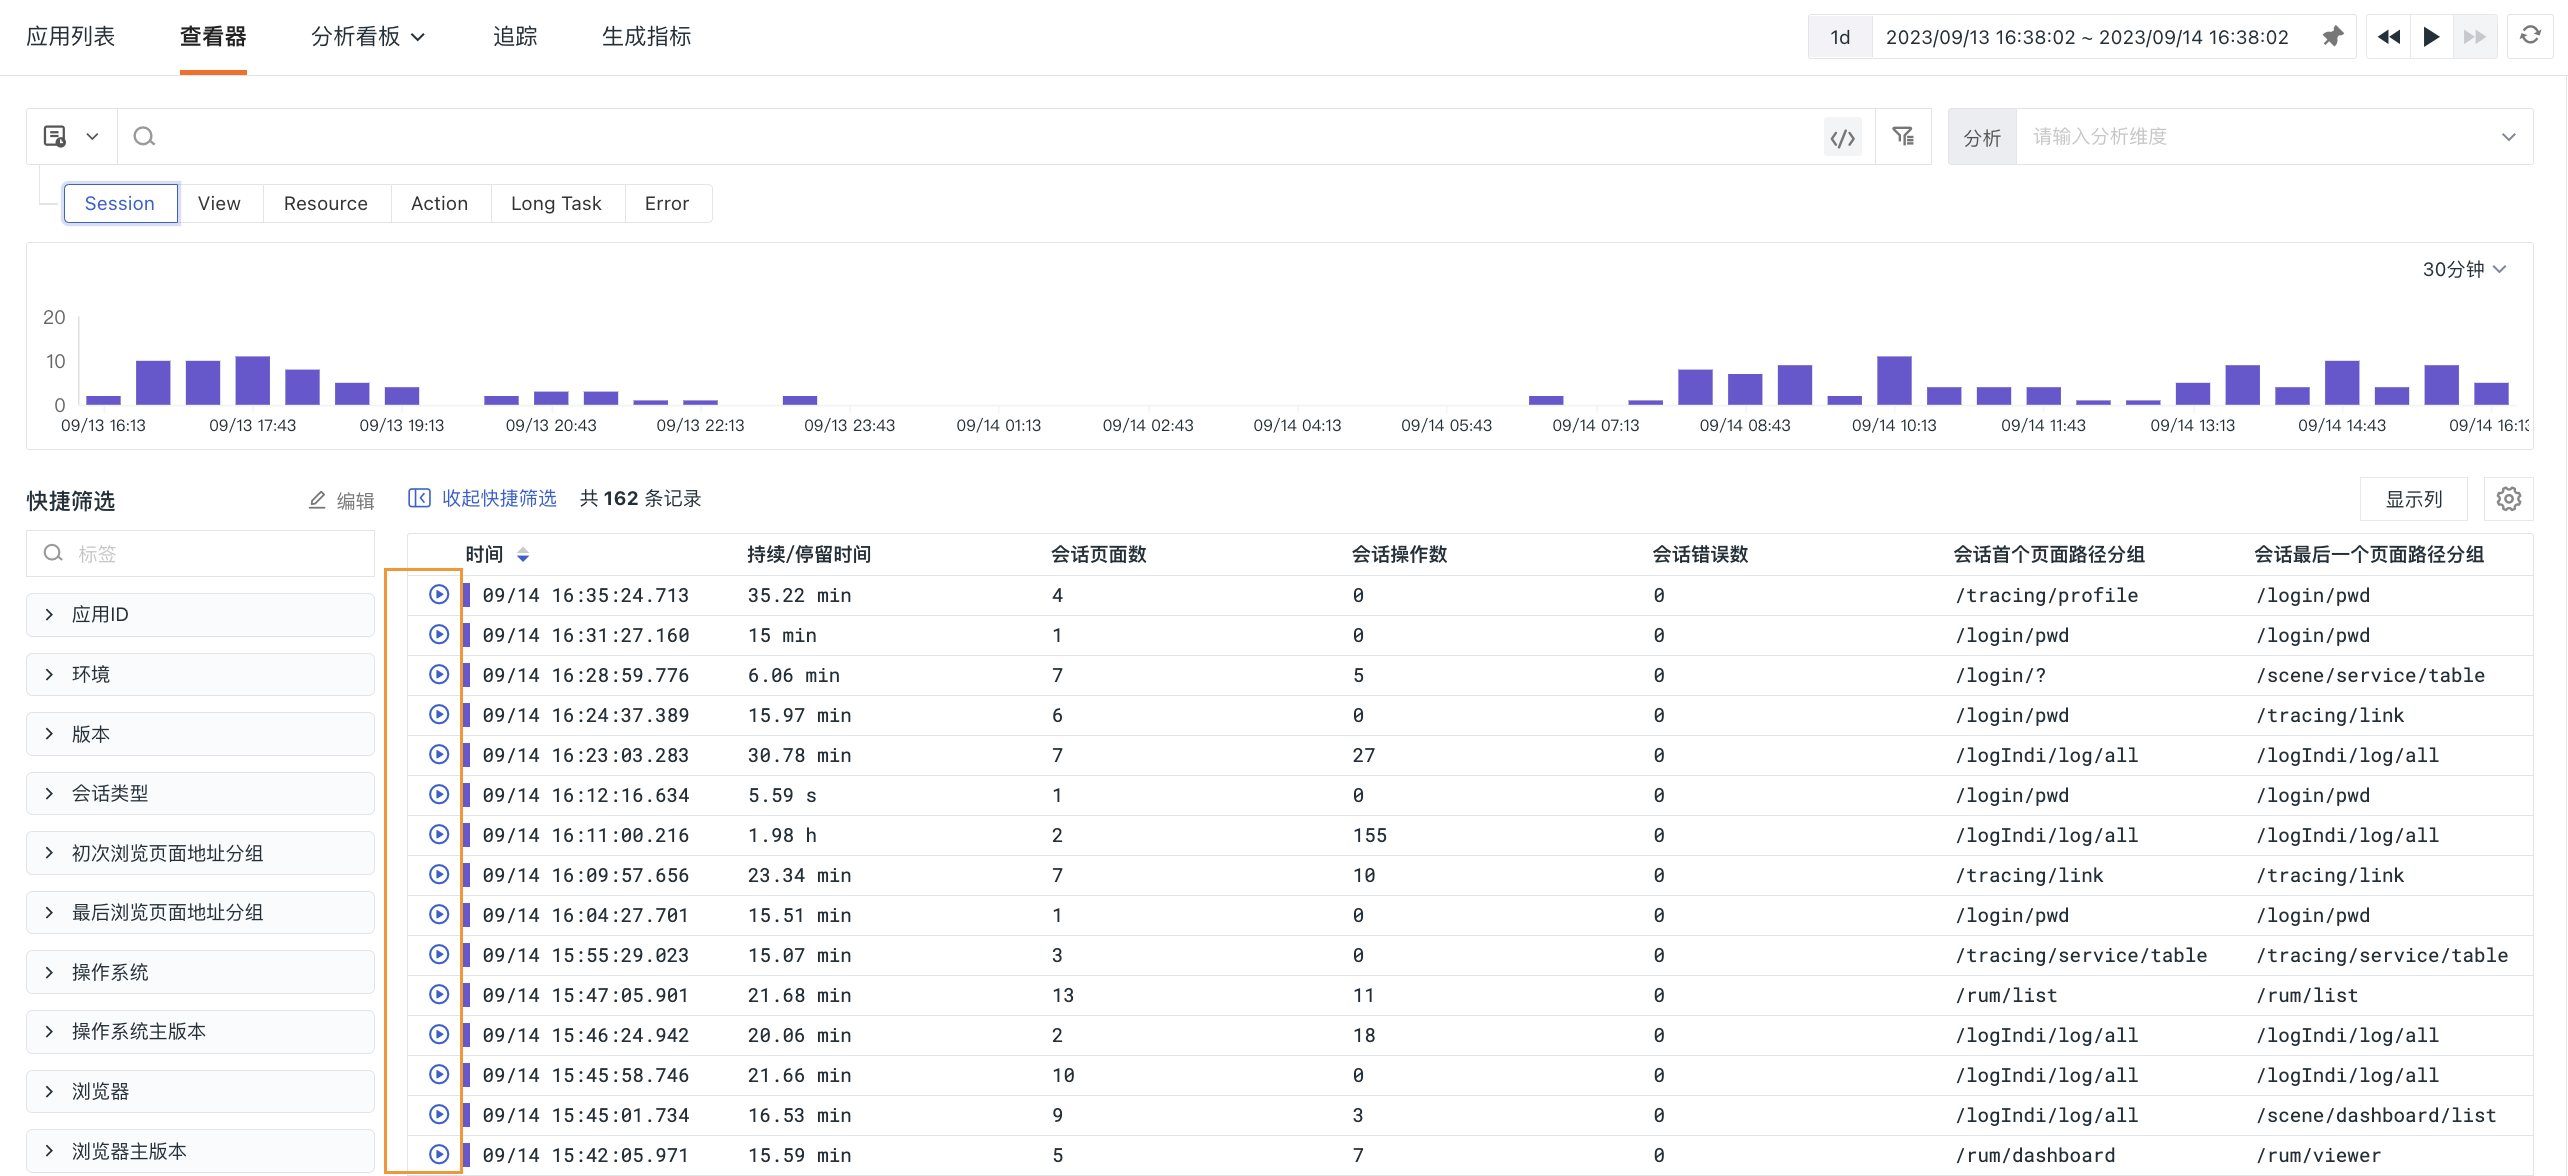Switch data type to Error
This screenshot has height=1176, width=2568.
point(667,203)
